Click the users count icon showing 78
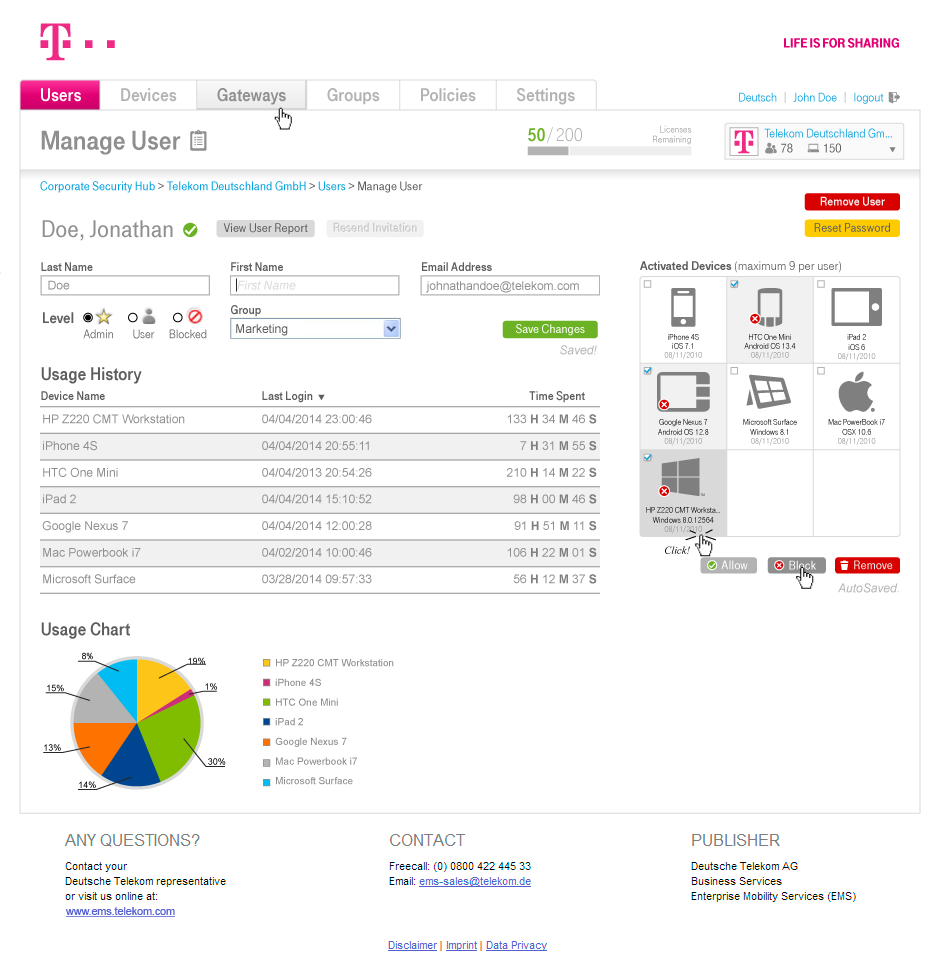940x962 pixels. 771,148
